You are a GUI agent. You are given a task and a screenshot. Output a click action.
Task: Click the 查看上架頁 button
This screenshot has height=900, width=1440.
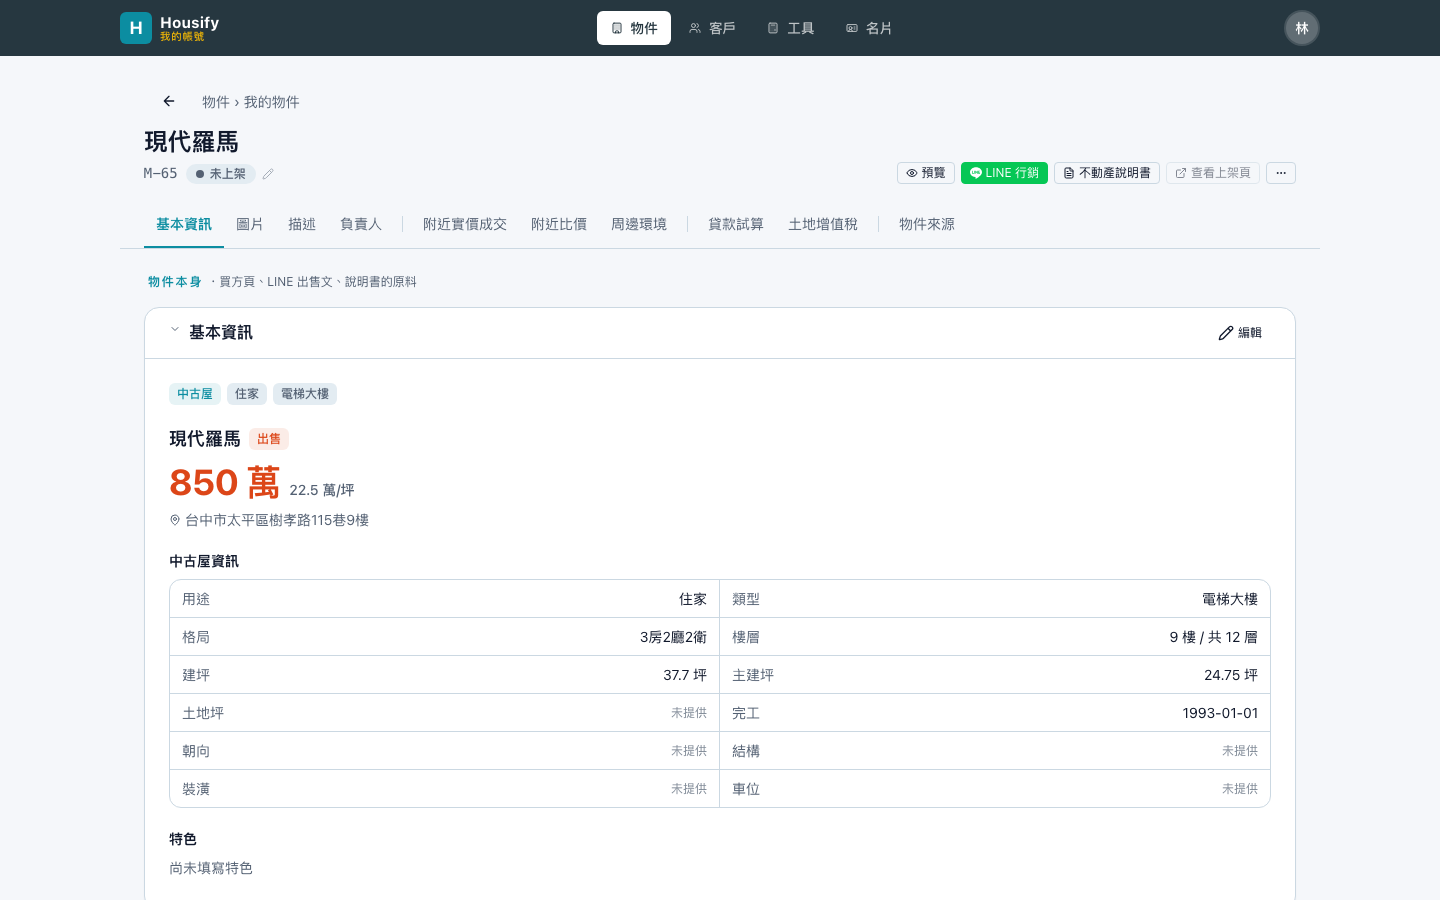pyautogui.click(x=1213, y=173)
